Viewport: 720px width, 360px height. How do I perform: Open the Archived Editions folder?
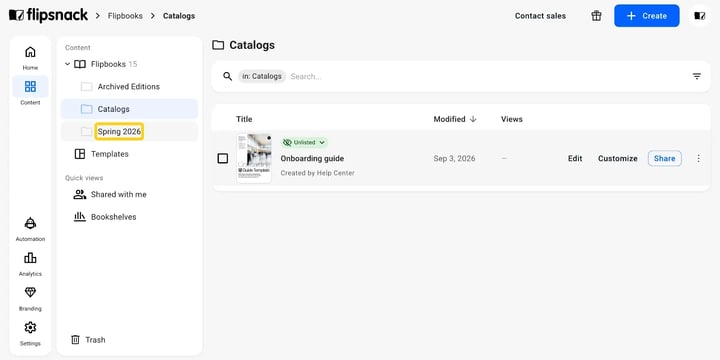[x=129, y=87]
